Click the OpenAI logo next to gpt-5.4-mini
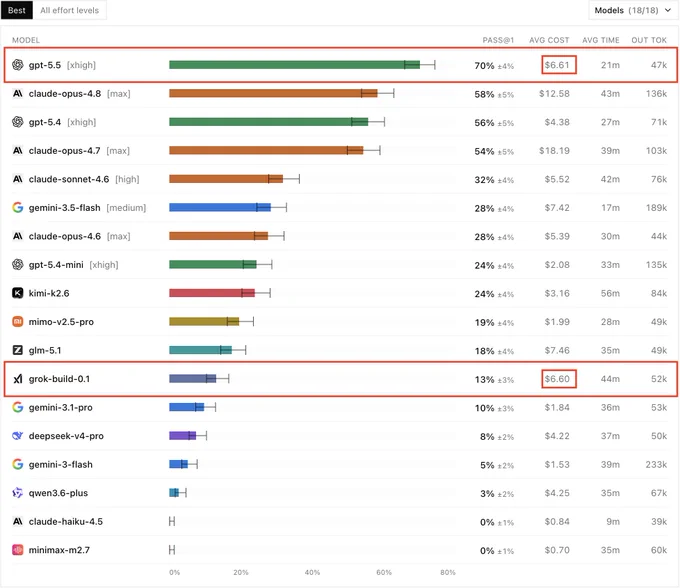680x588 pixels. point(17,265)
